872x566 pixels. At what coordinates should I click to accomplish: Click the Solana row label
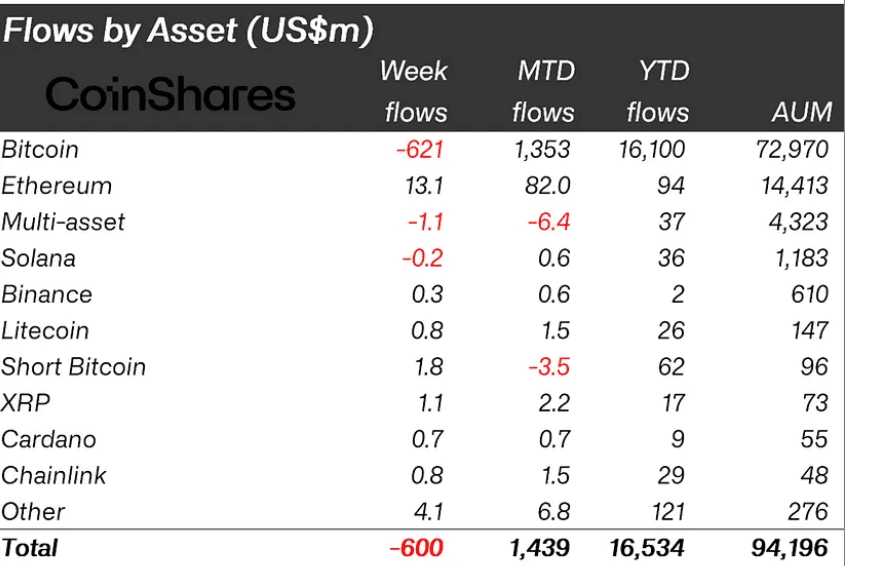click(x=38, y=258)
